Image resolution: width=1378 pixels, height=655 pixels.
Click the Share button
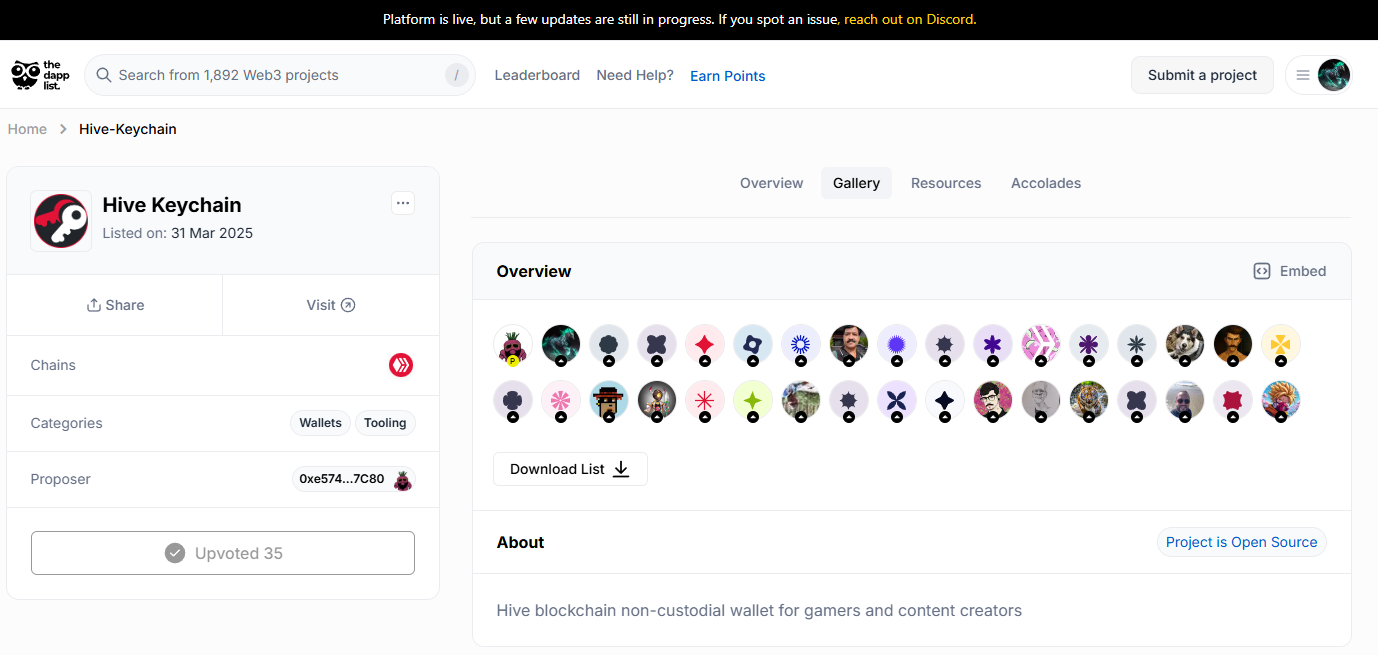[115, 305]
